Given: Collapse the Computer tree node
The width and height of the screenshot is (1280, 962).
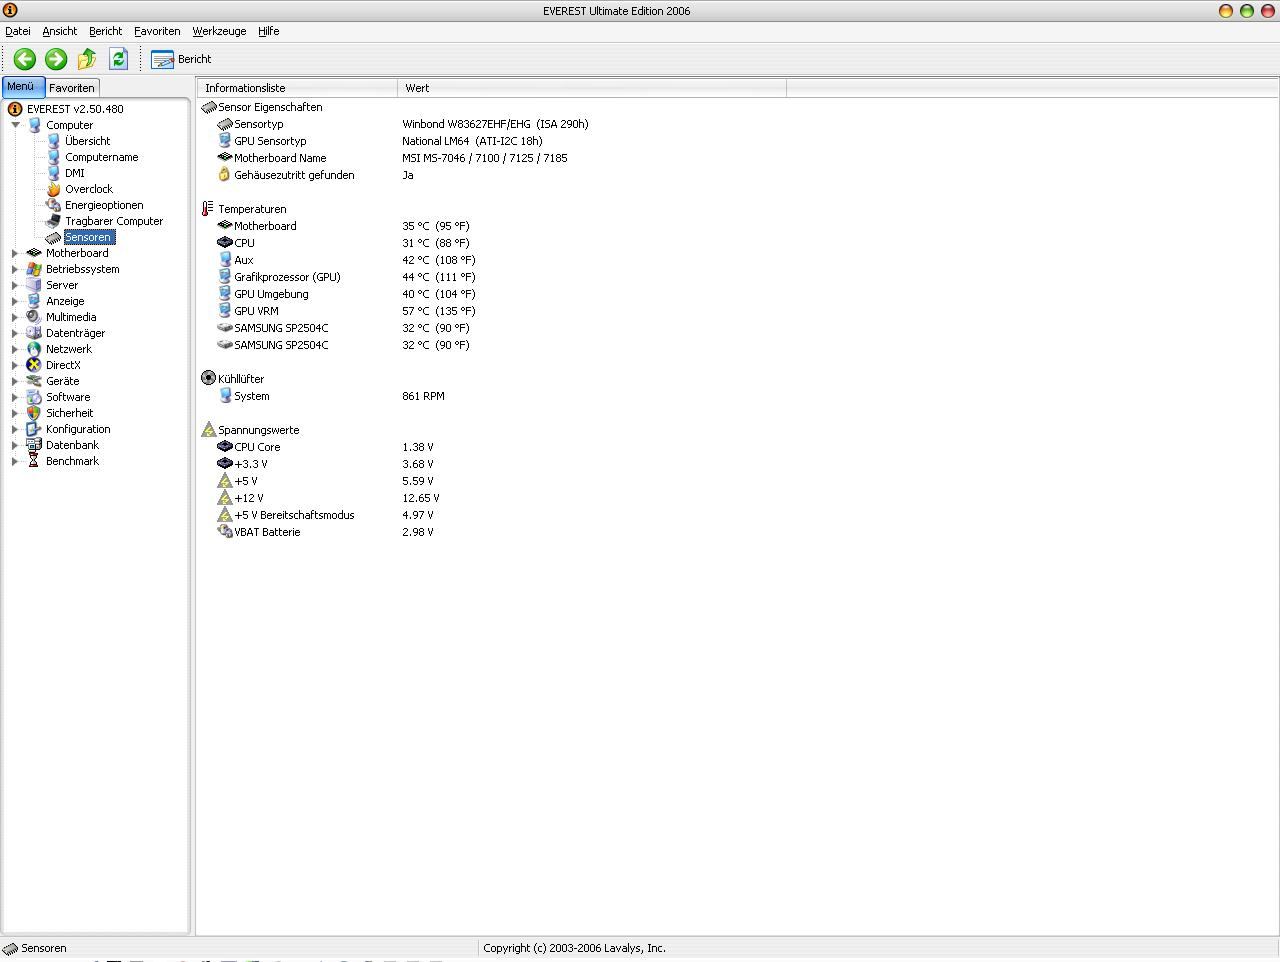Looking at the screenshot, I should point(16,125).
